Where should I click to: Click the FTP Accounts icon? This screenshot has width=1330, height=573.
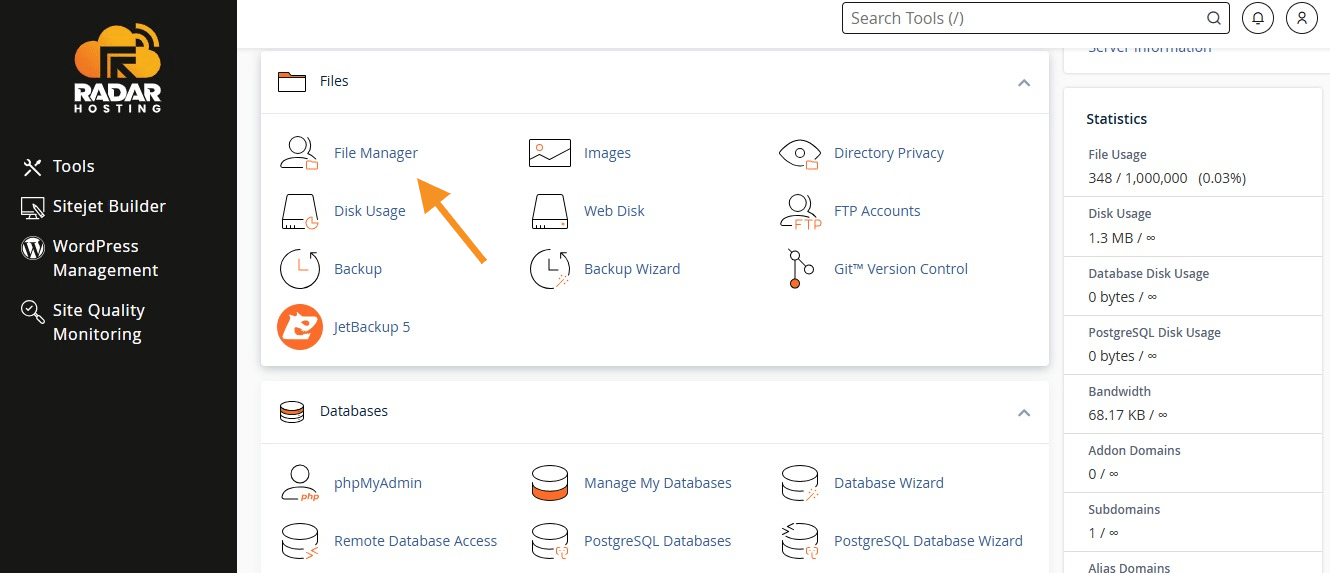(799, 211)
